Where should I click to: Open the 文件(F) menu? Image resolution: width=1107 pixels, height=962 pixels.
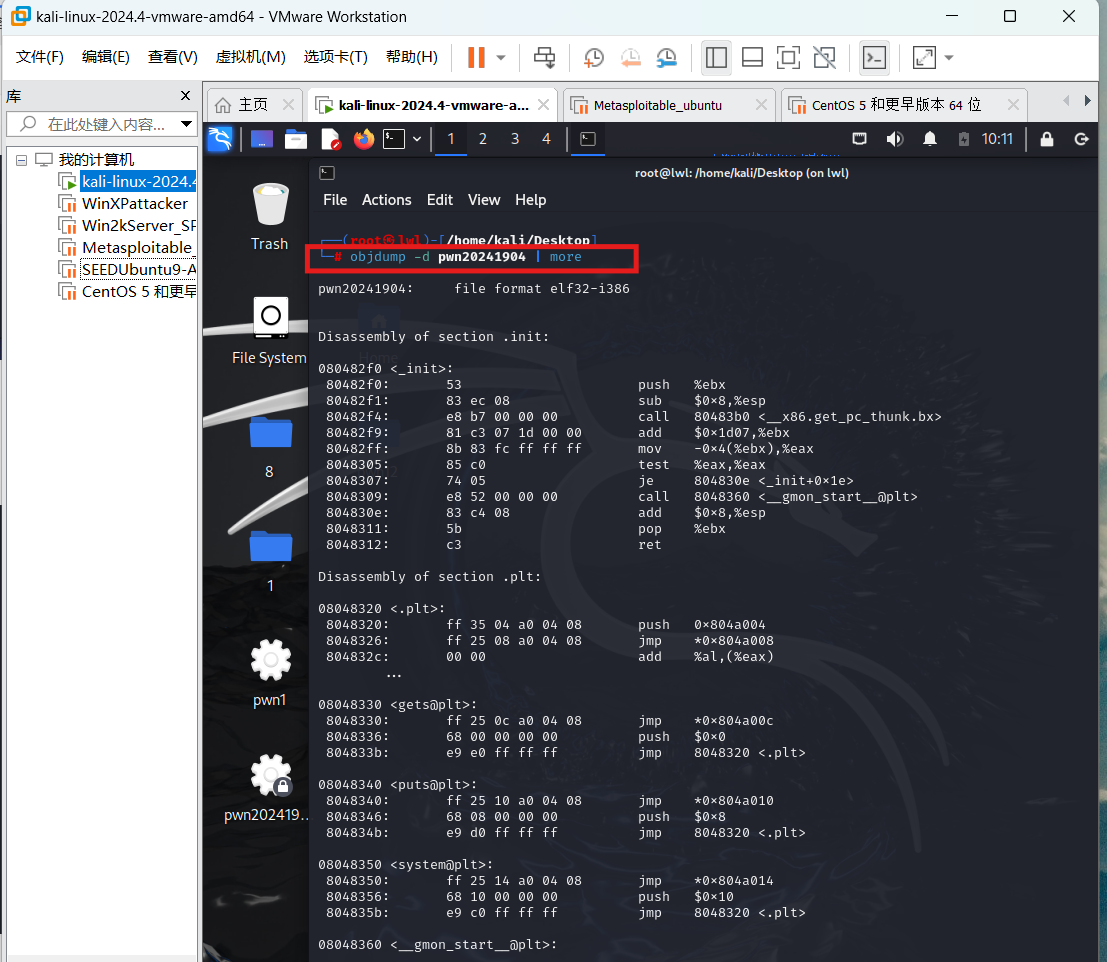(x=40, y=57)
